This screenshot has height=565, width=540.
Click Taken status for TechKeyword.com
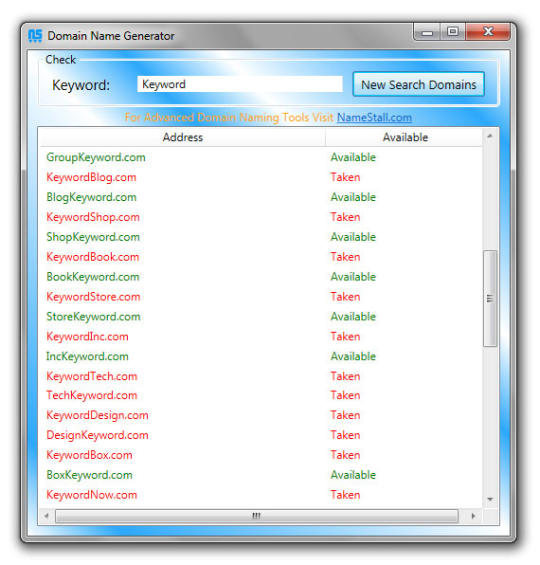click(345, 395)
